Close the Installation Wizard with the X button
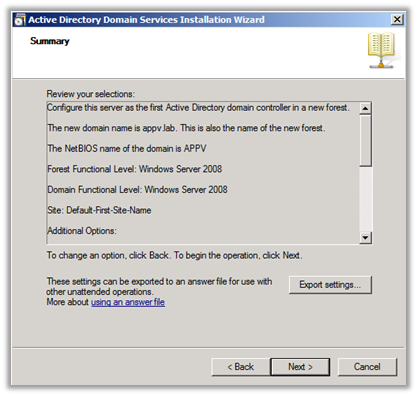Screen dimensions: 417x396 [397, 20]
